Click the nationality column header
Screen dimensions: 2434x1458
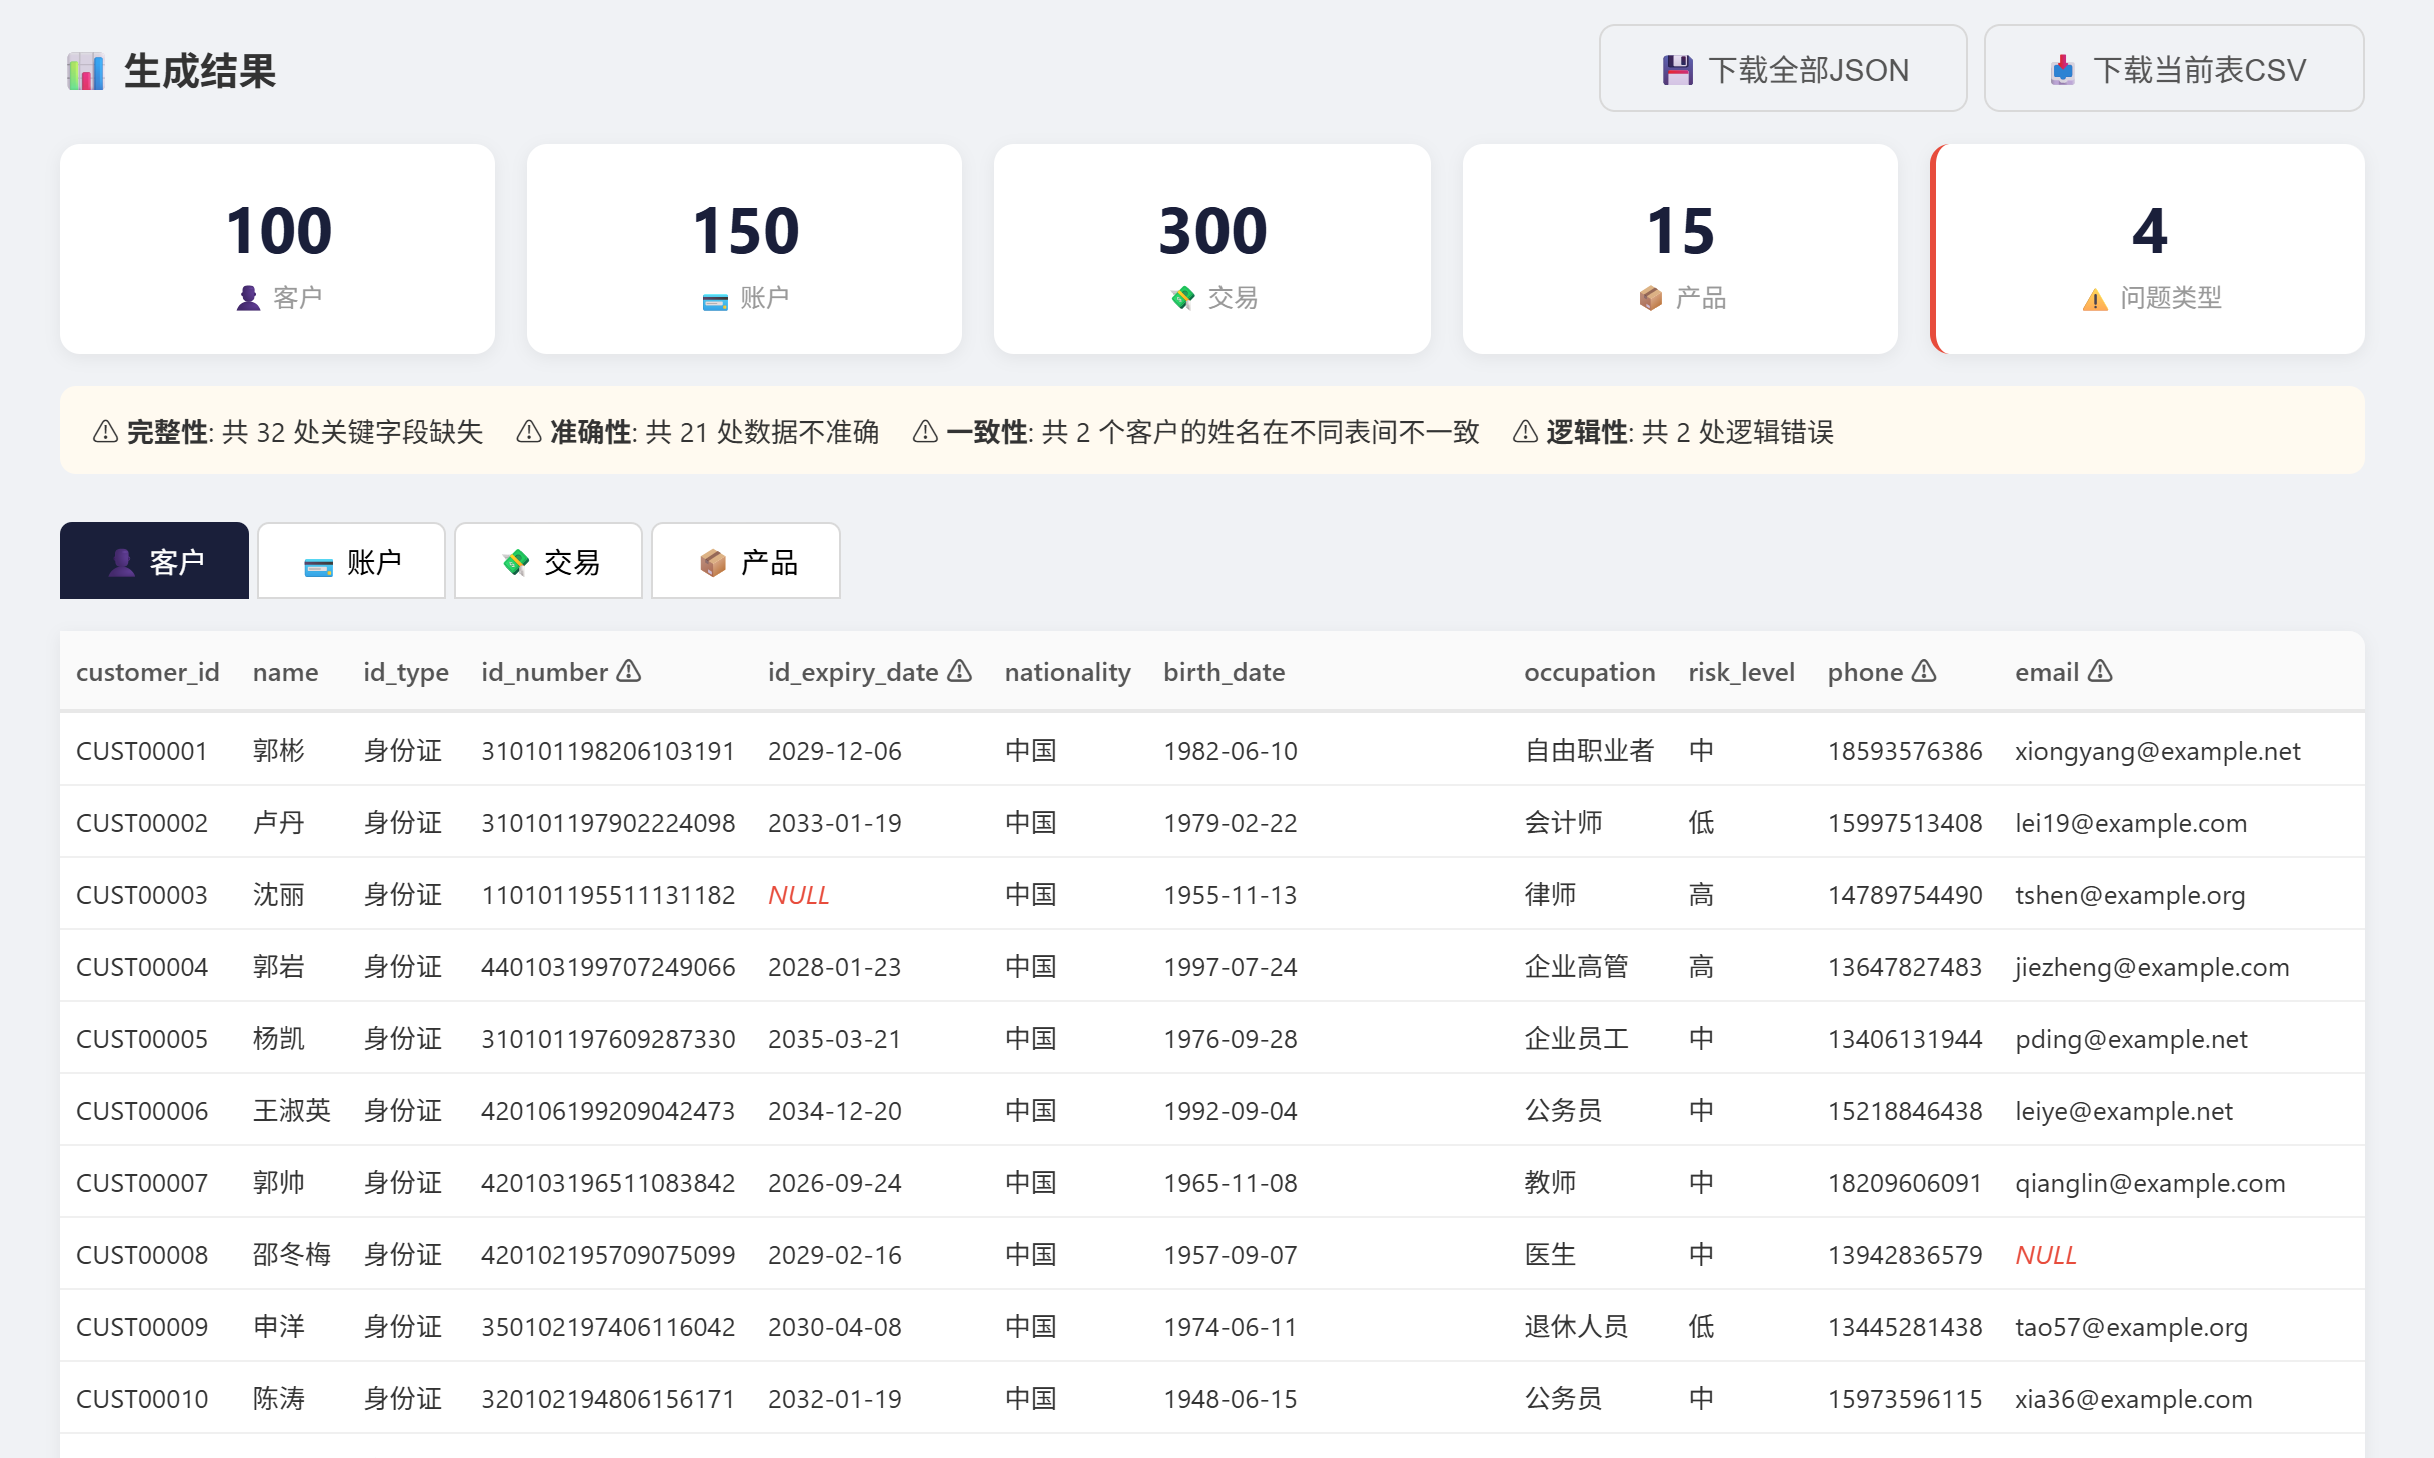pyautogui.click(x=1067, y=672)
